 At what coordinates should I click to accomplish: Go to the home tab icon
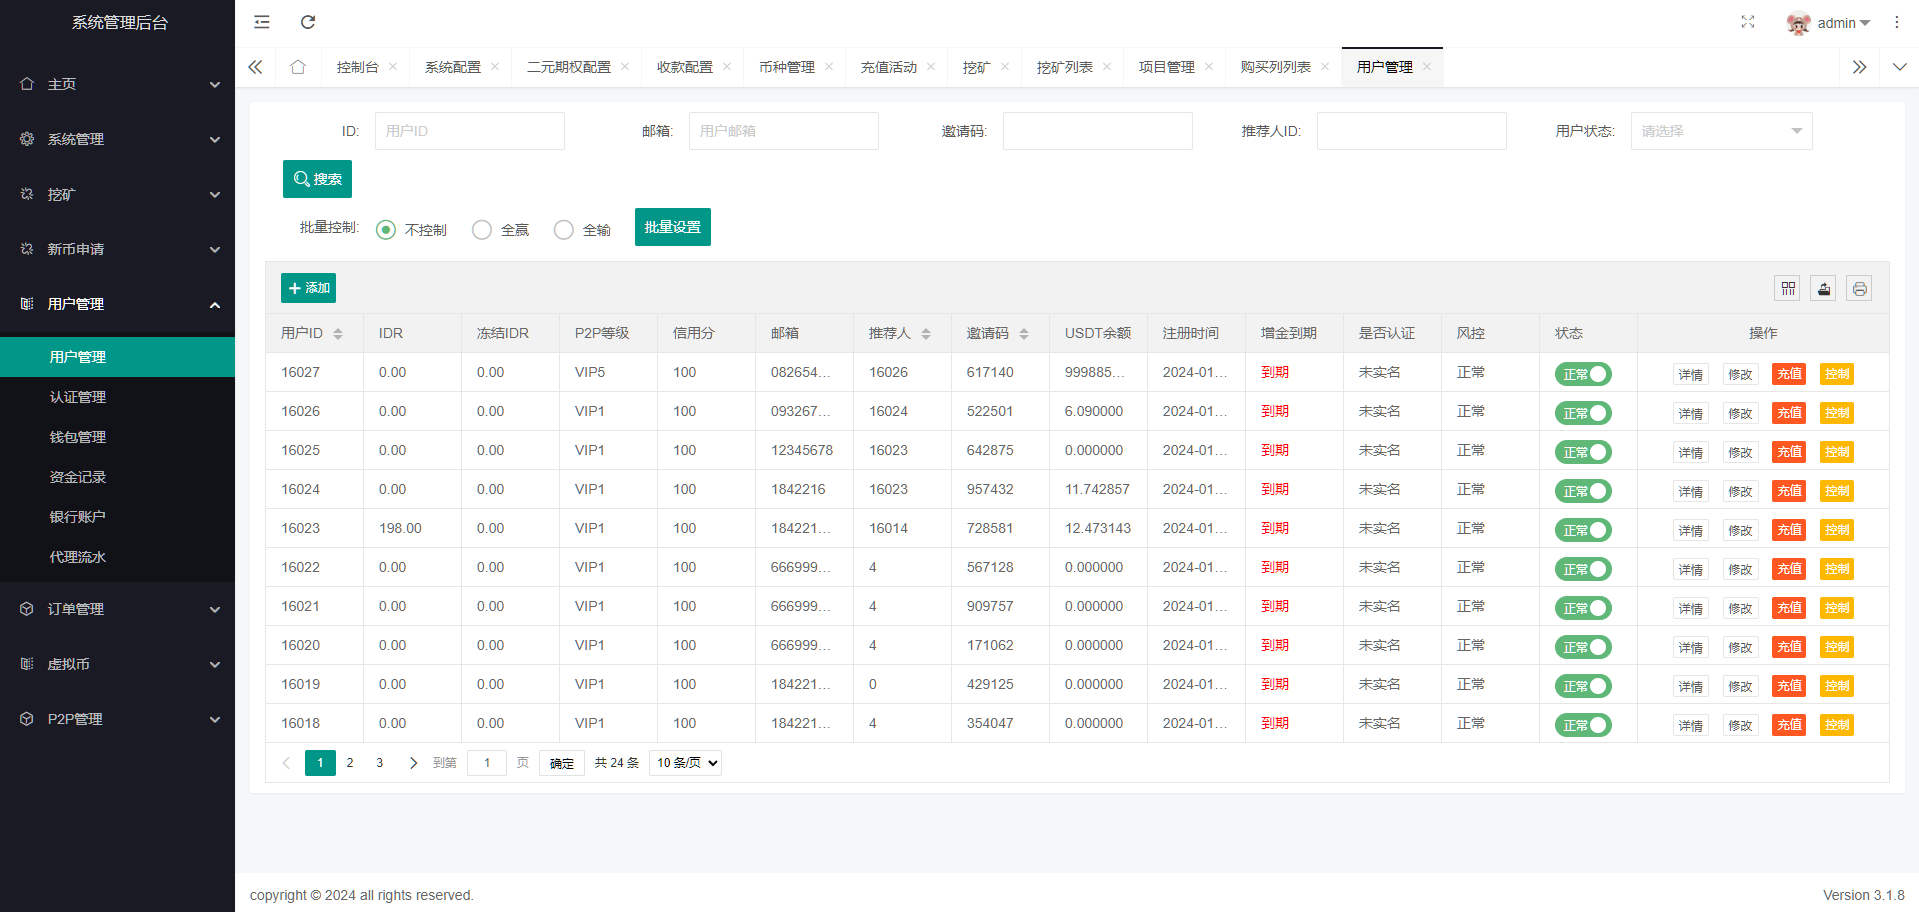point(298,67)
